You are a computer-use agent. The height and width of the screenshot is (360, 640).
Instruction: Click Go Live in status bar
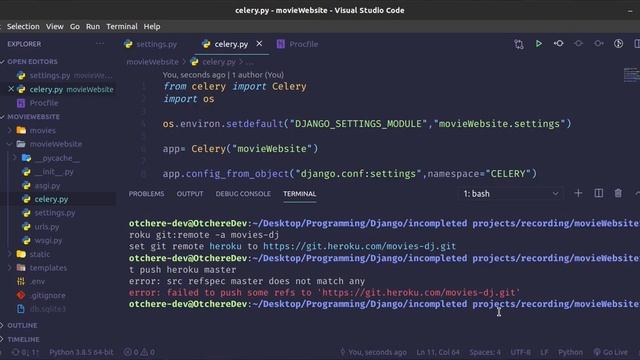click(x=611, y=352)
